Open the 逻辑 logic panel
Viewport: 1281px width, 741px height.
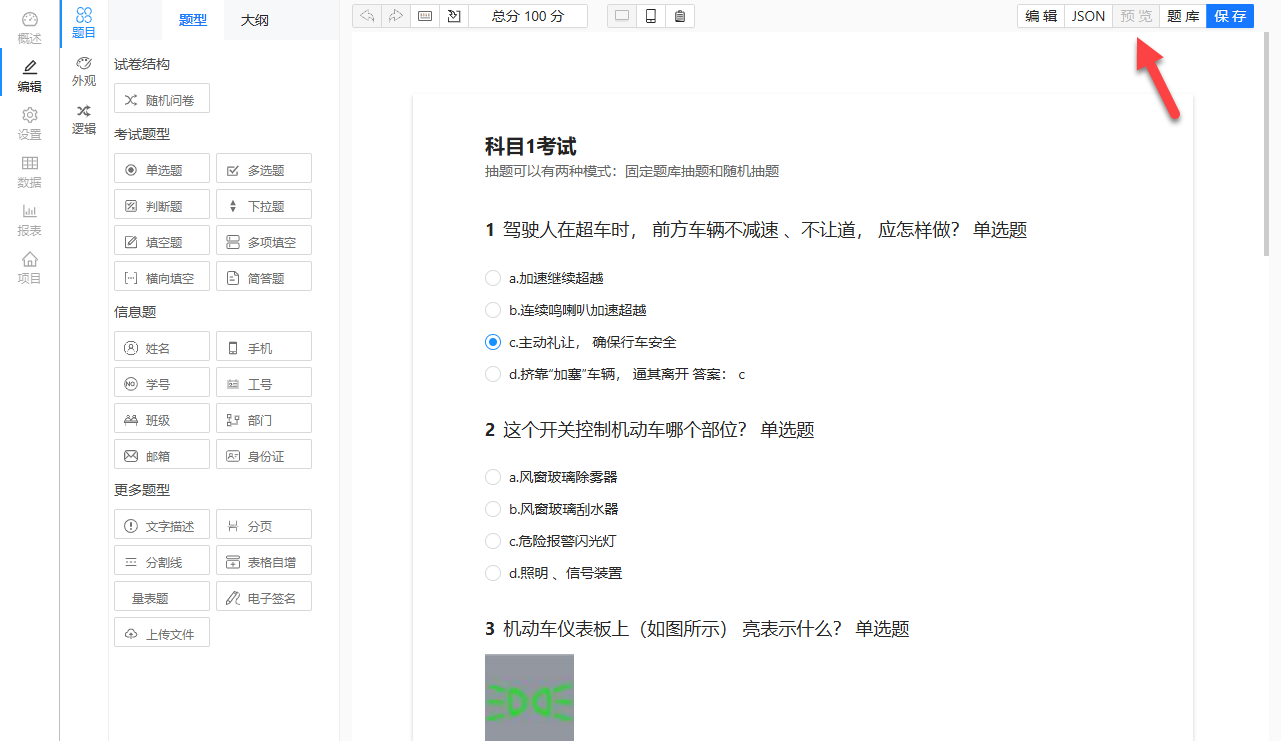click(x=84, y=119)
